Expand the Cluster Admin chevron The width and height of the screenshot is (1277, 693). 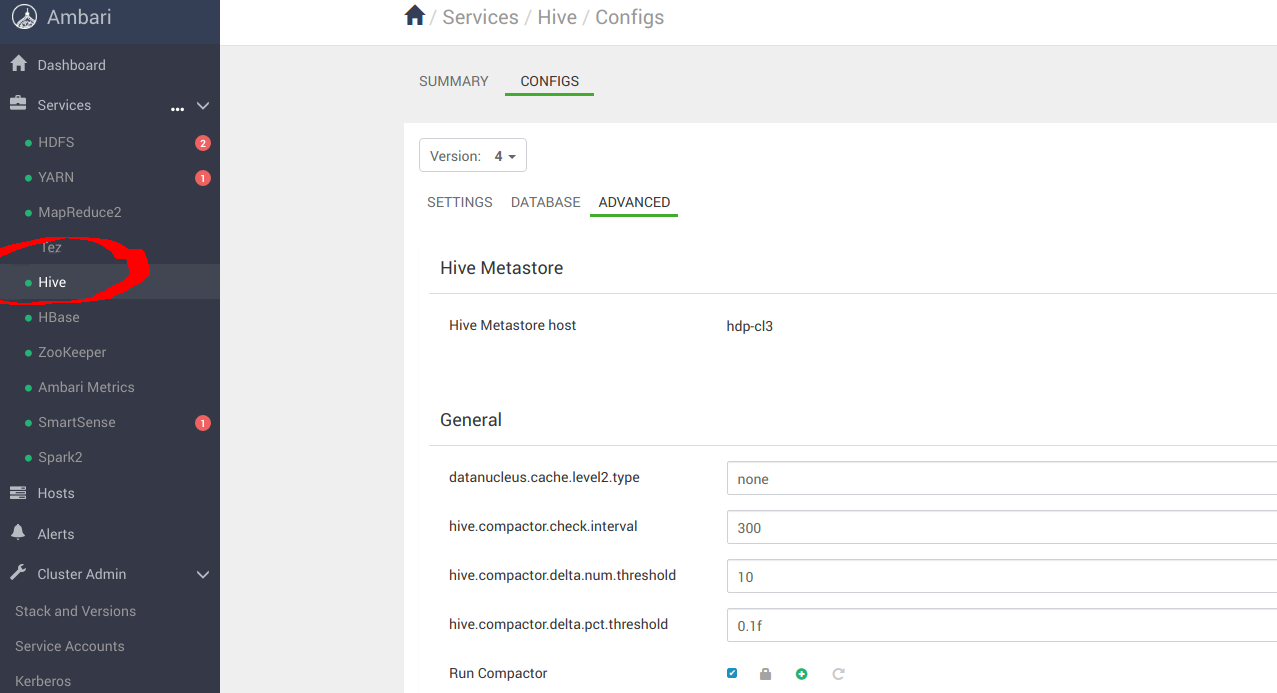(203, 574)
